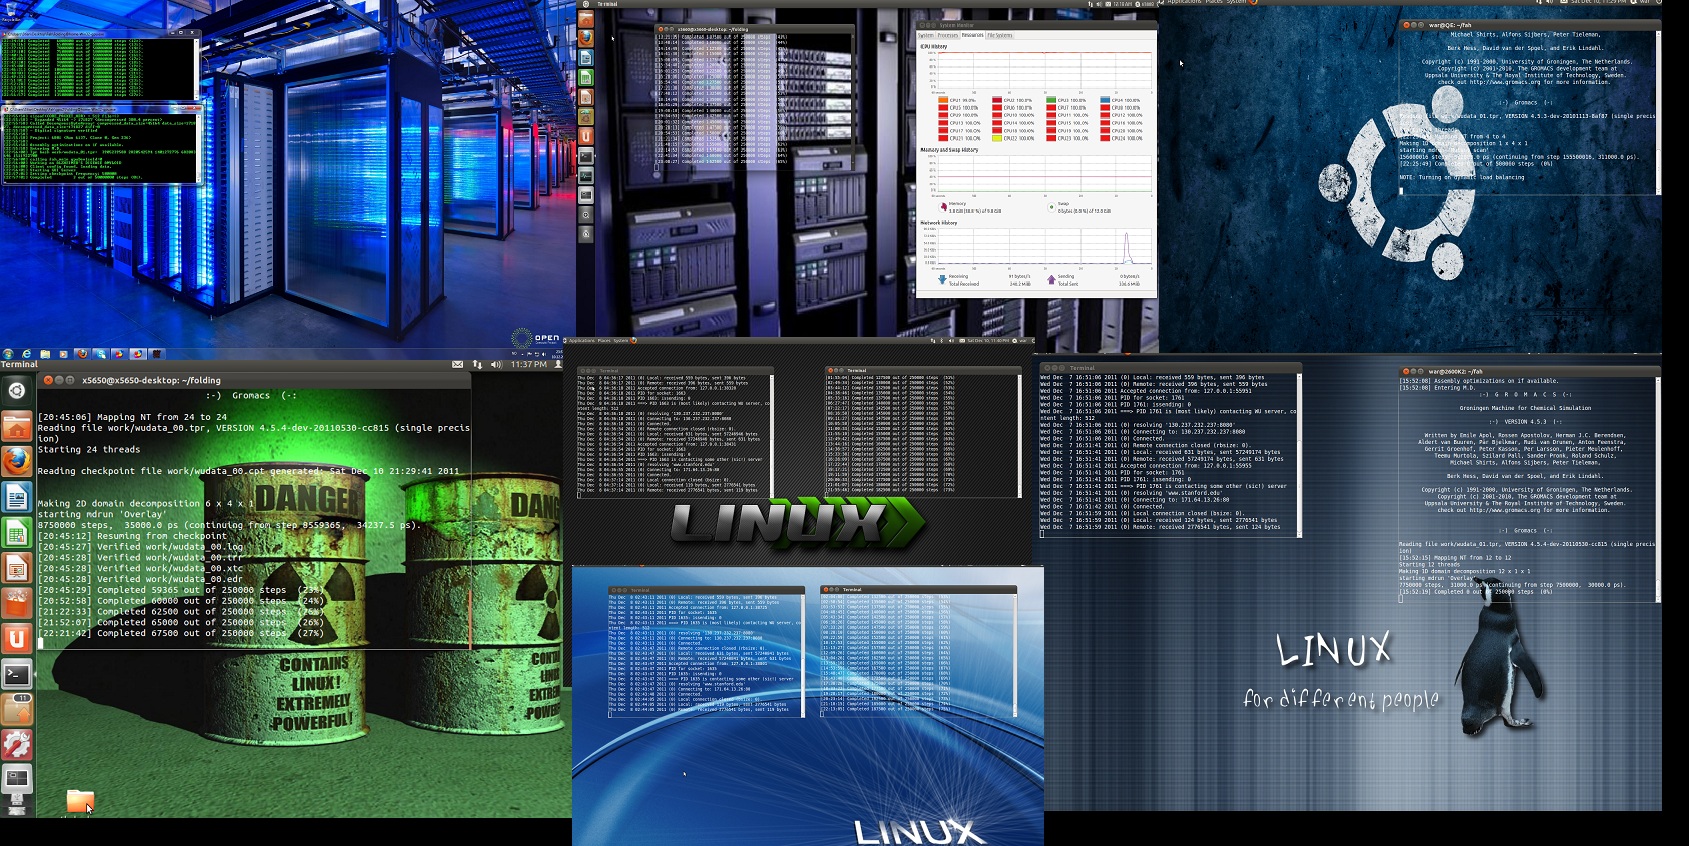Screen dimensions: 1689x846
Task: Open Windows Explorer from the Windows taskbar
Action: pos(45,354)
